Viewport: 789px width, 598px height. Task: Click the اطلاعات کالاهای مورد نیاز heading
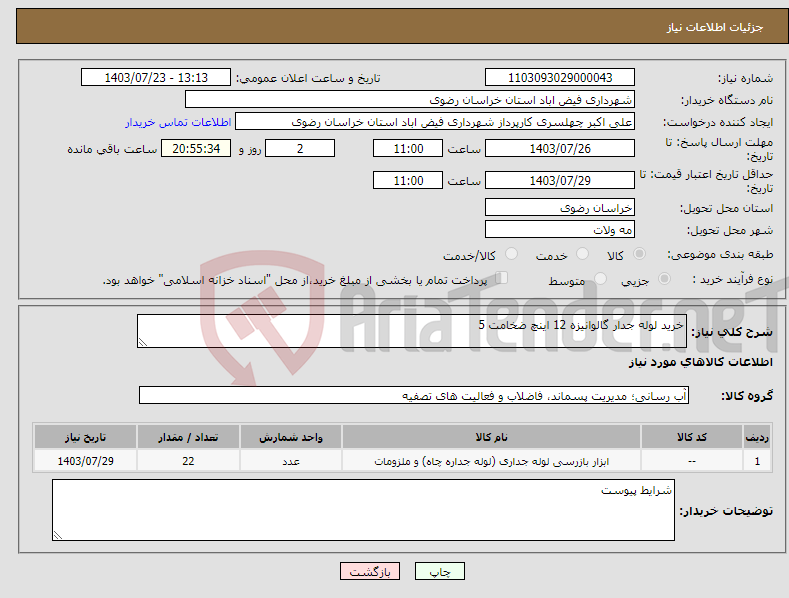click(700, 362)
